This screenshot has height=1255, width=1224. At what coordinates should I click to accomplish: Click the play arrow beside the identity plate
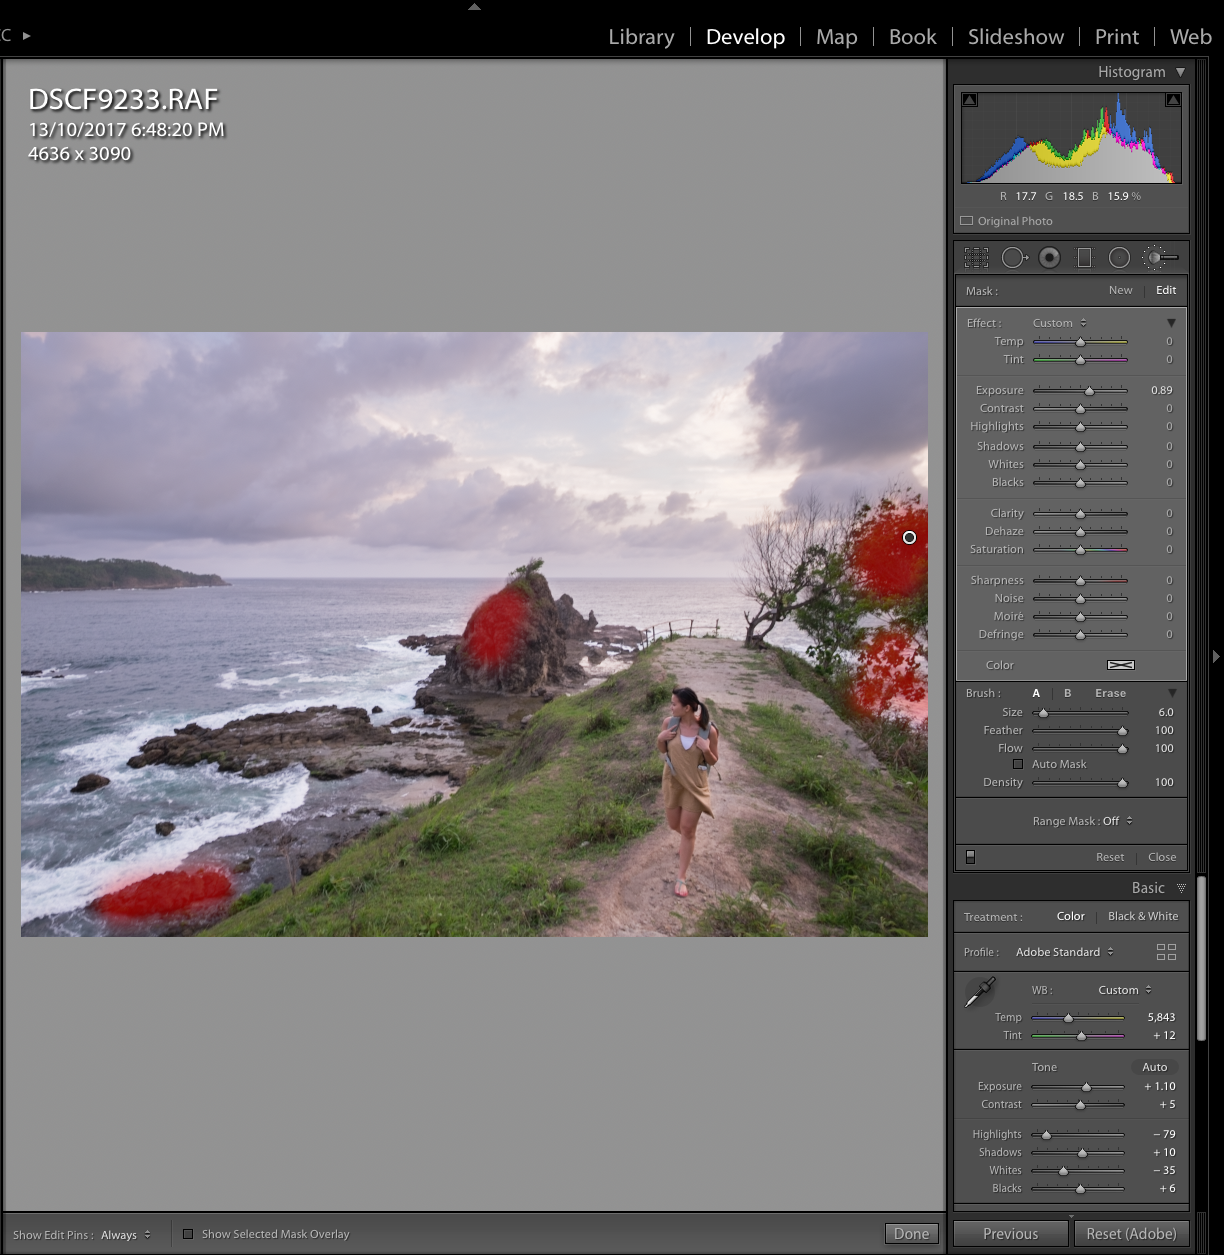pos(27,36)
